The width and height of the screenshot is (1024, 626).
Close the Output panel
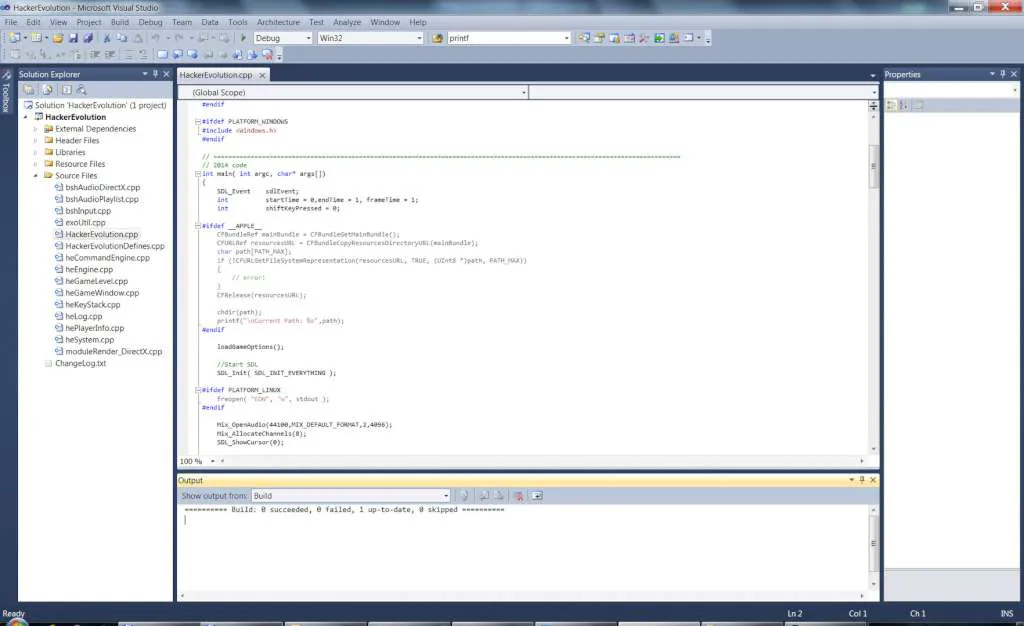click(x=873, y=480)
